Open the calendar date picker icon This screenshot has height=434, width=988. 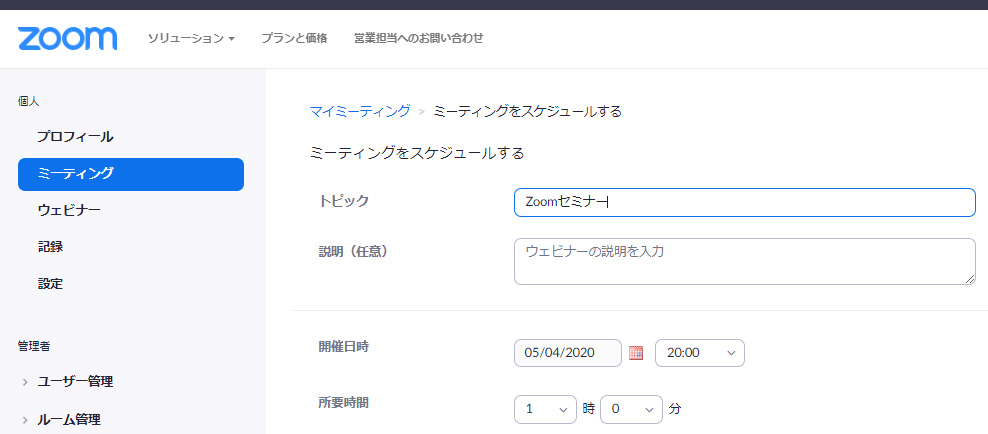click(x=636, y=353)
